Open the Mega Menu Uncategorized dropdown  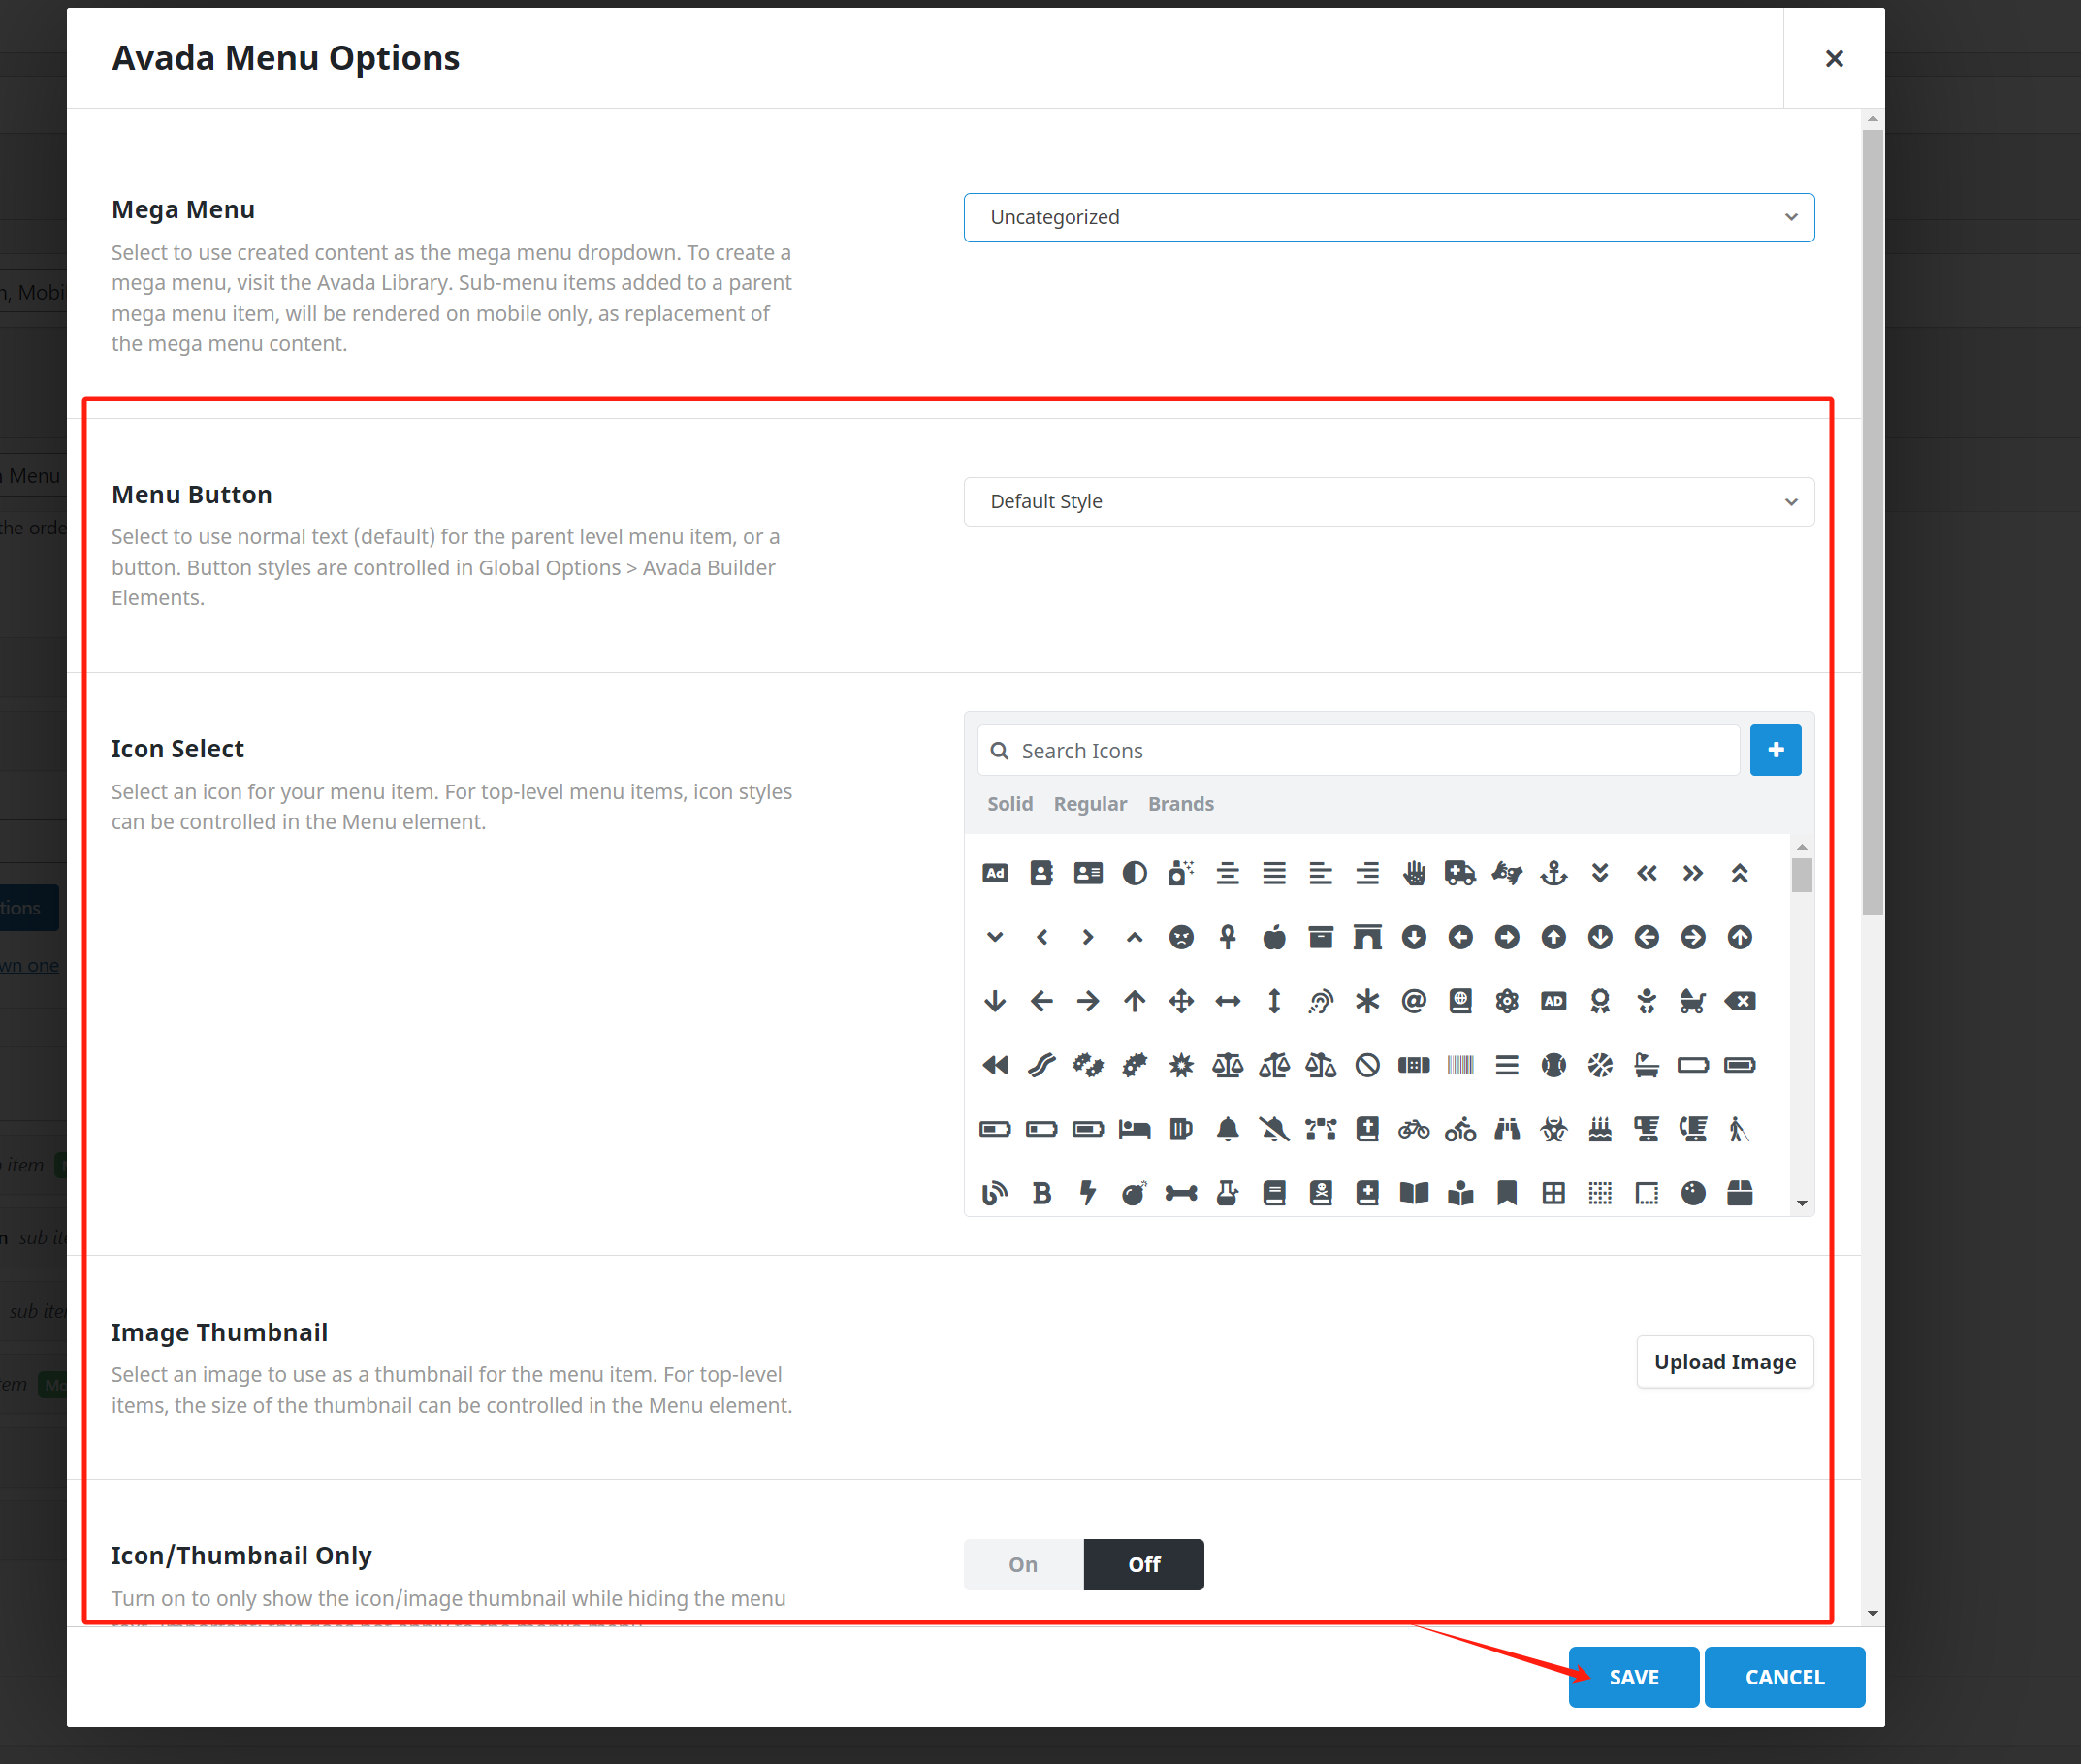click(x=1388, y=217)
